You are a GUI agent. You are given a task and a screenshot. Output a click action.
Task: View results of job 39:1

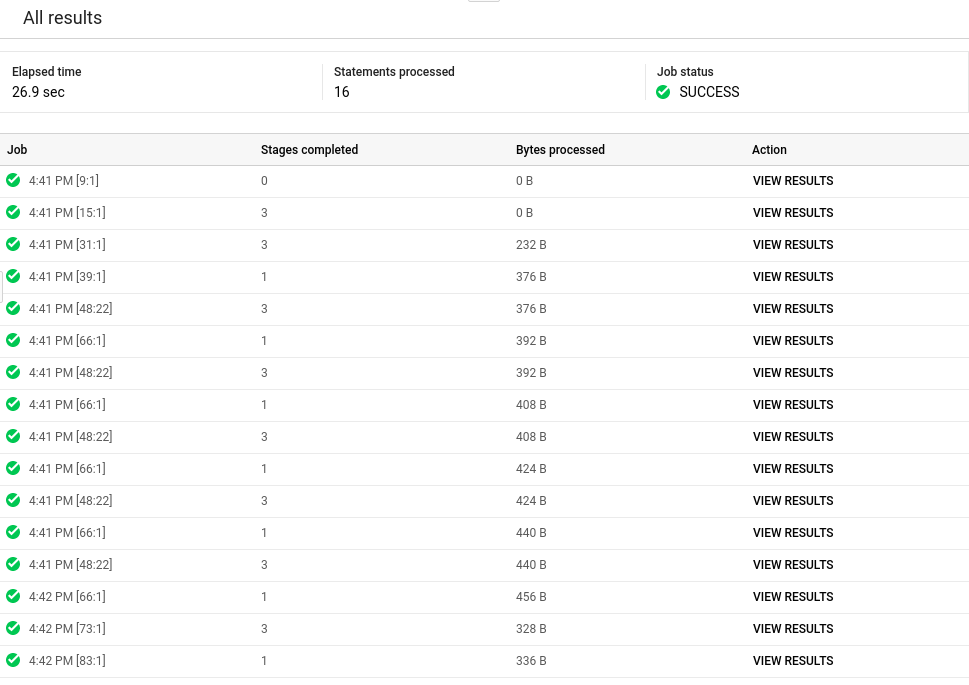793,277
